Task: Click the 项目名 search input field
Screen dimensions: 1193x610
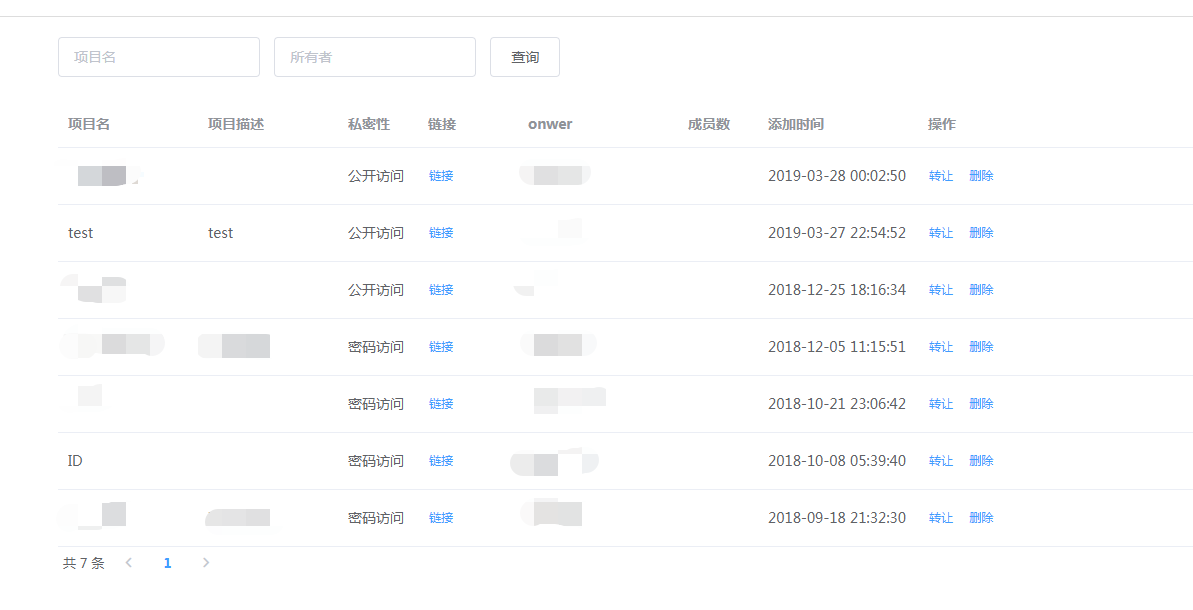Action: [158, 57]
